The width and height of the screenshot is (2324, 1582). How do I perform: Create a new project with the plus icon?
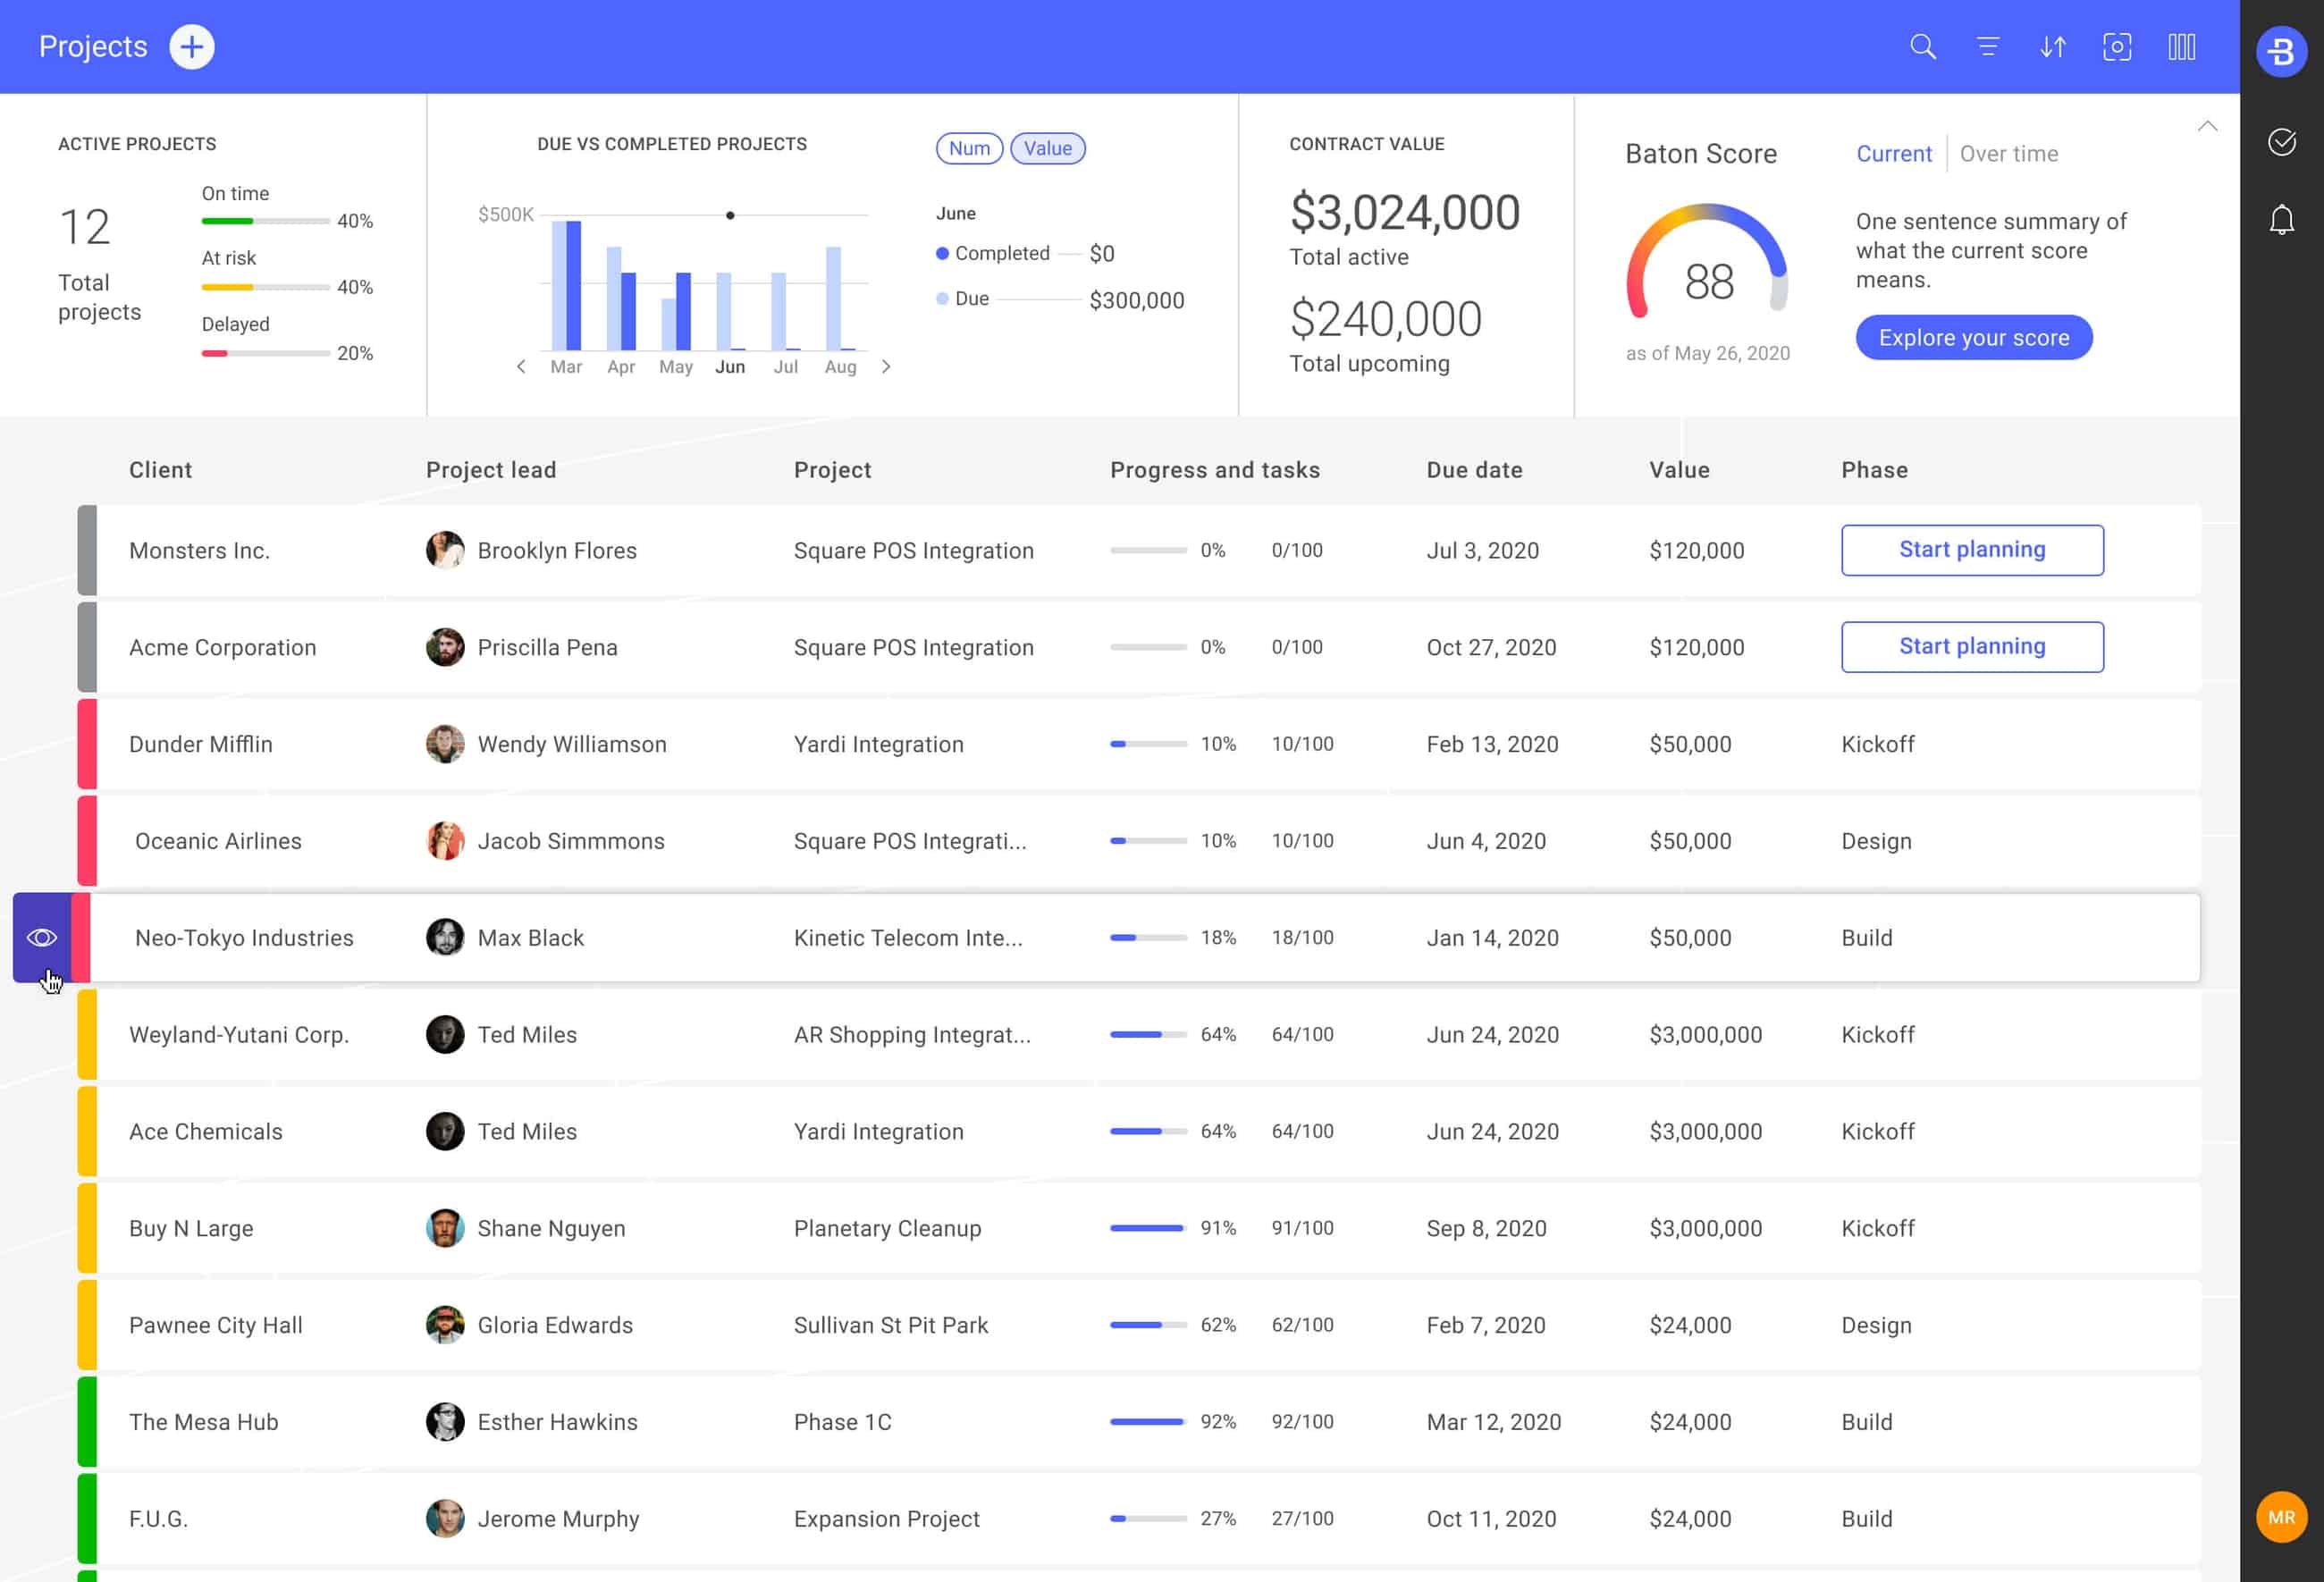click(x=192, y=46)
